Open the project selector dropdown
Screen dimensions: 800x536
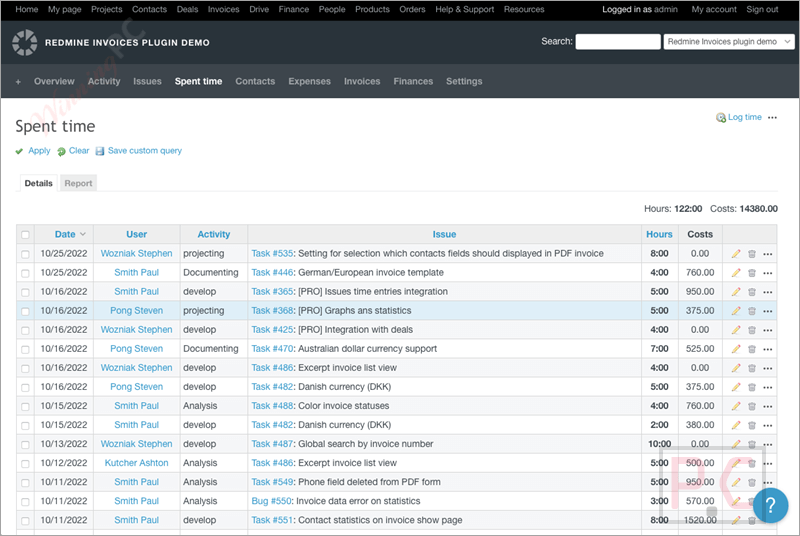click(x=729, y=42)
